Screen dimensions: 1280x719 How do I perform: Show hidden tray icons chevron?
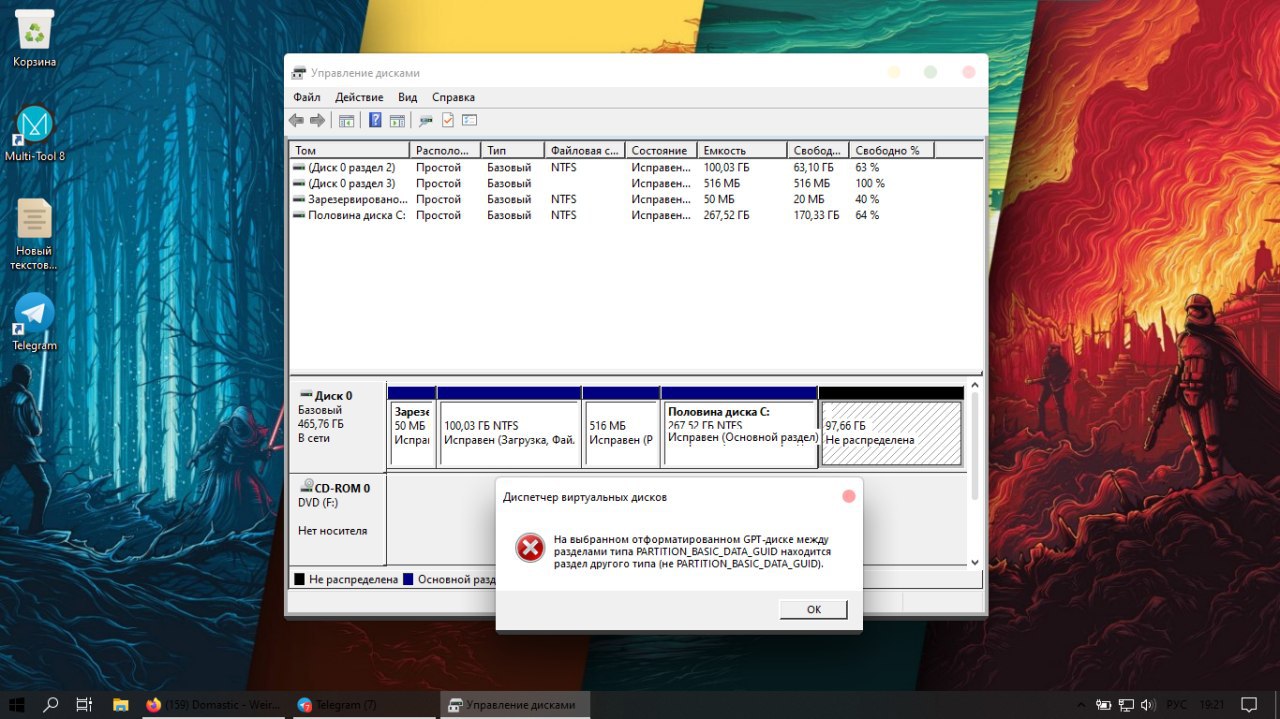tap(1082, 705)
